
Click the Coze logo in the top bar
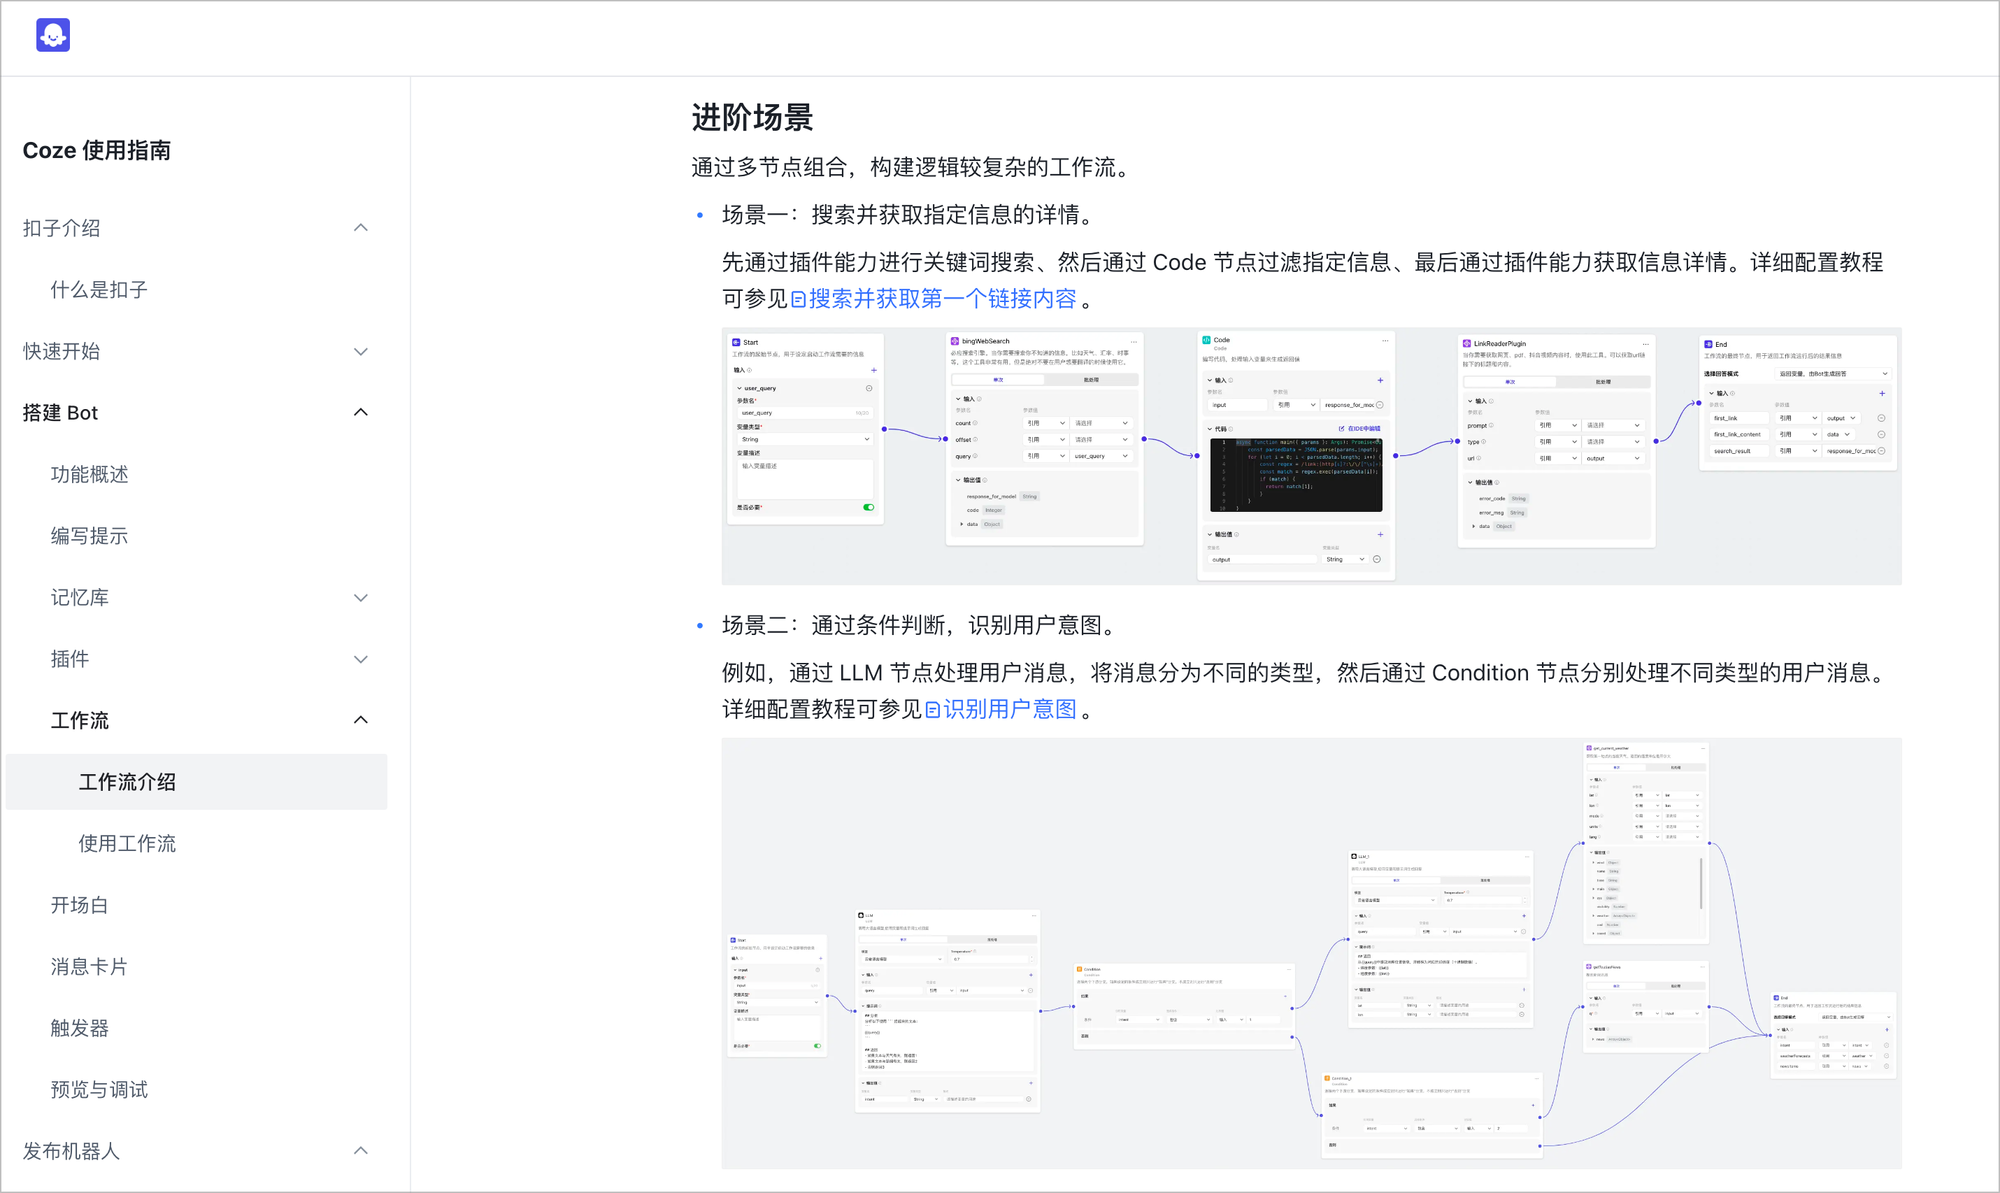(52, 34)
